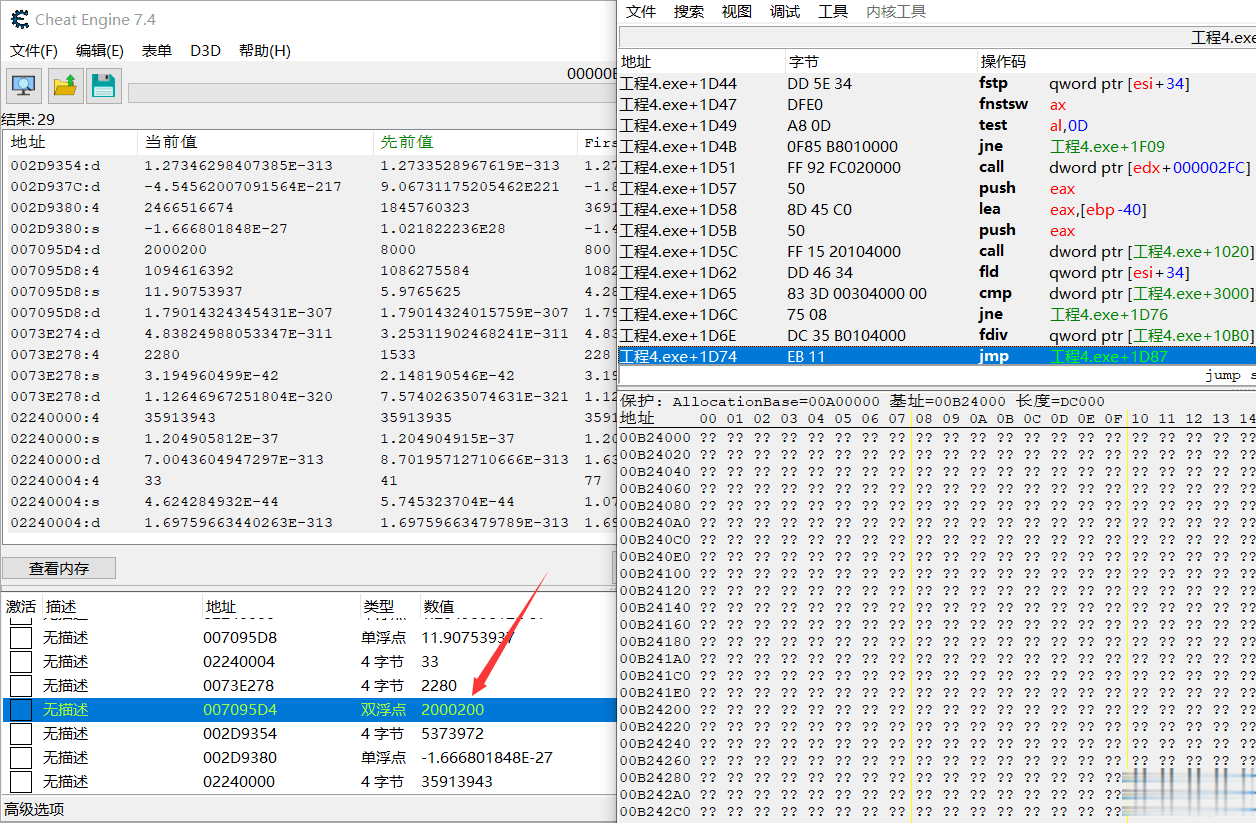Viewport: 1256px width, 823px height.
Task: Open the 调试 menu in memory viewer
Action: tap(785, 12)
